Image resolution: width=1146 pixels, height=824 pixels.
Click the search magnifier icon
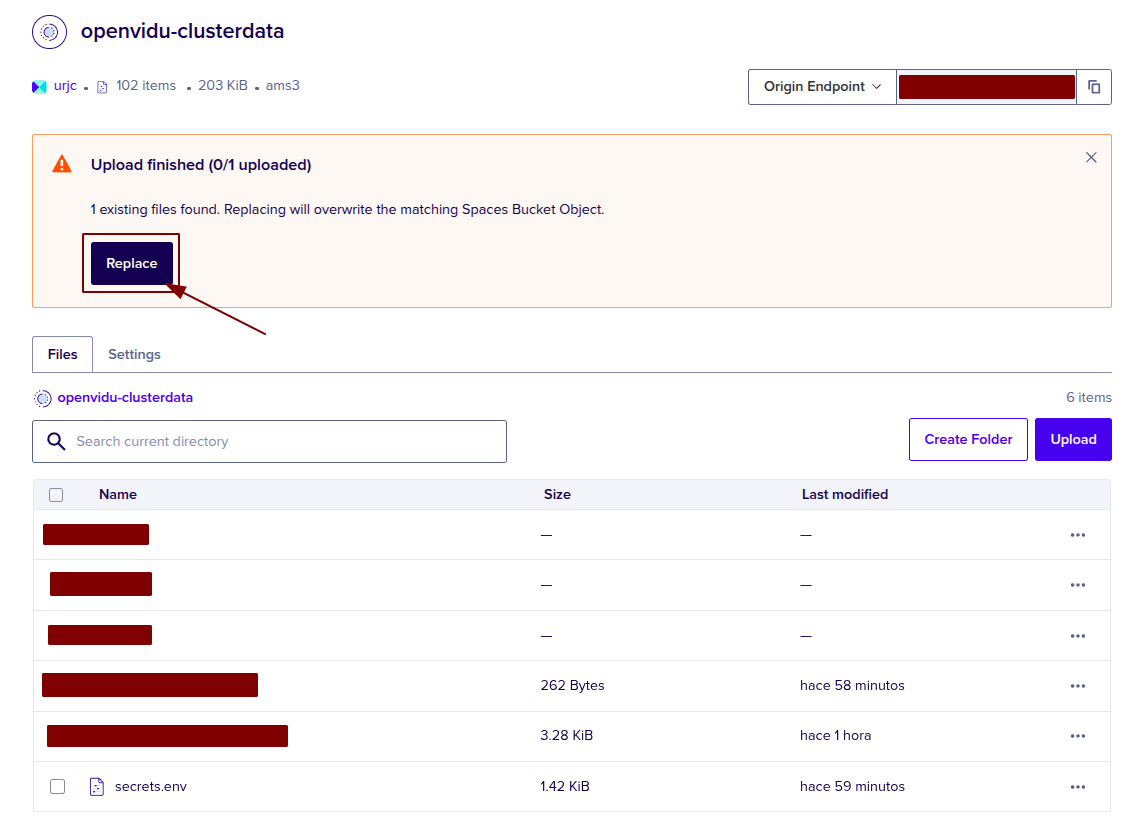tap(57, 441)
